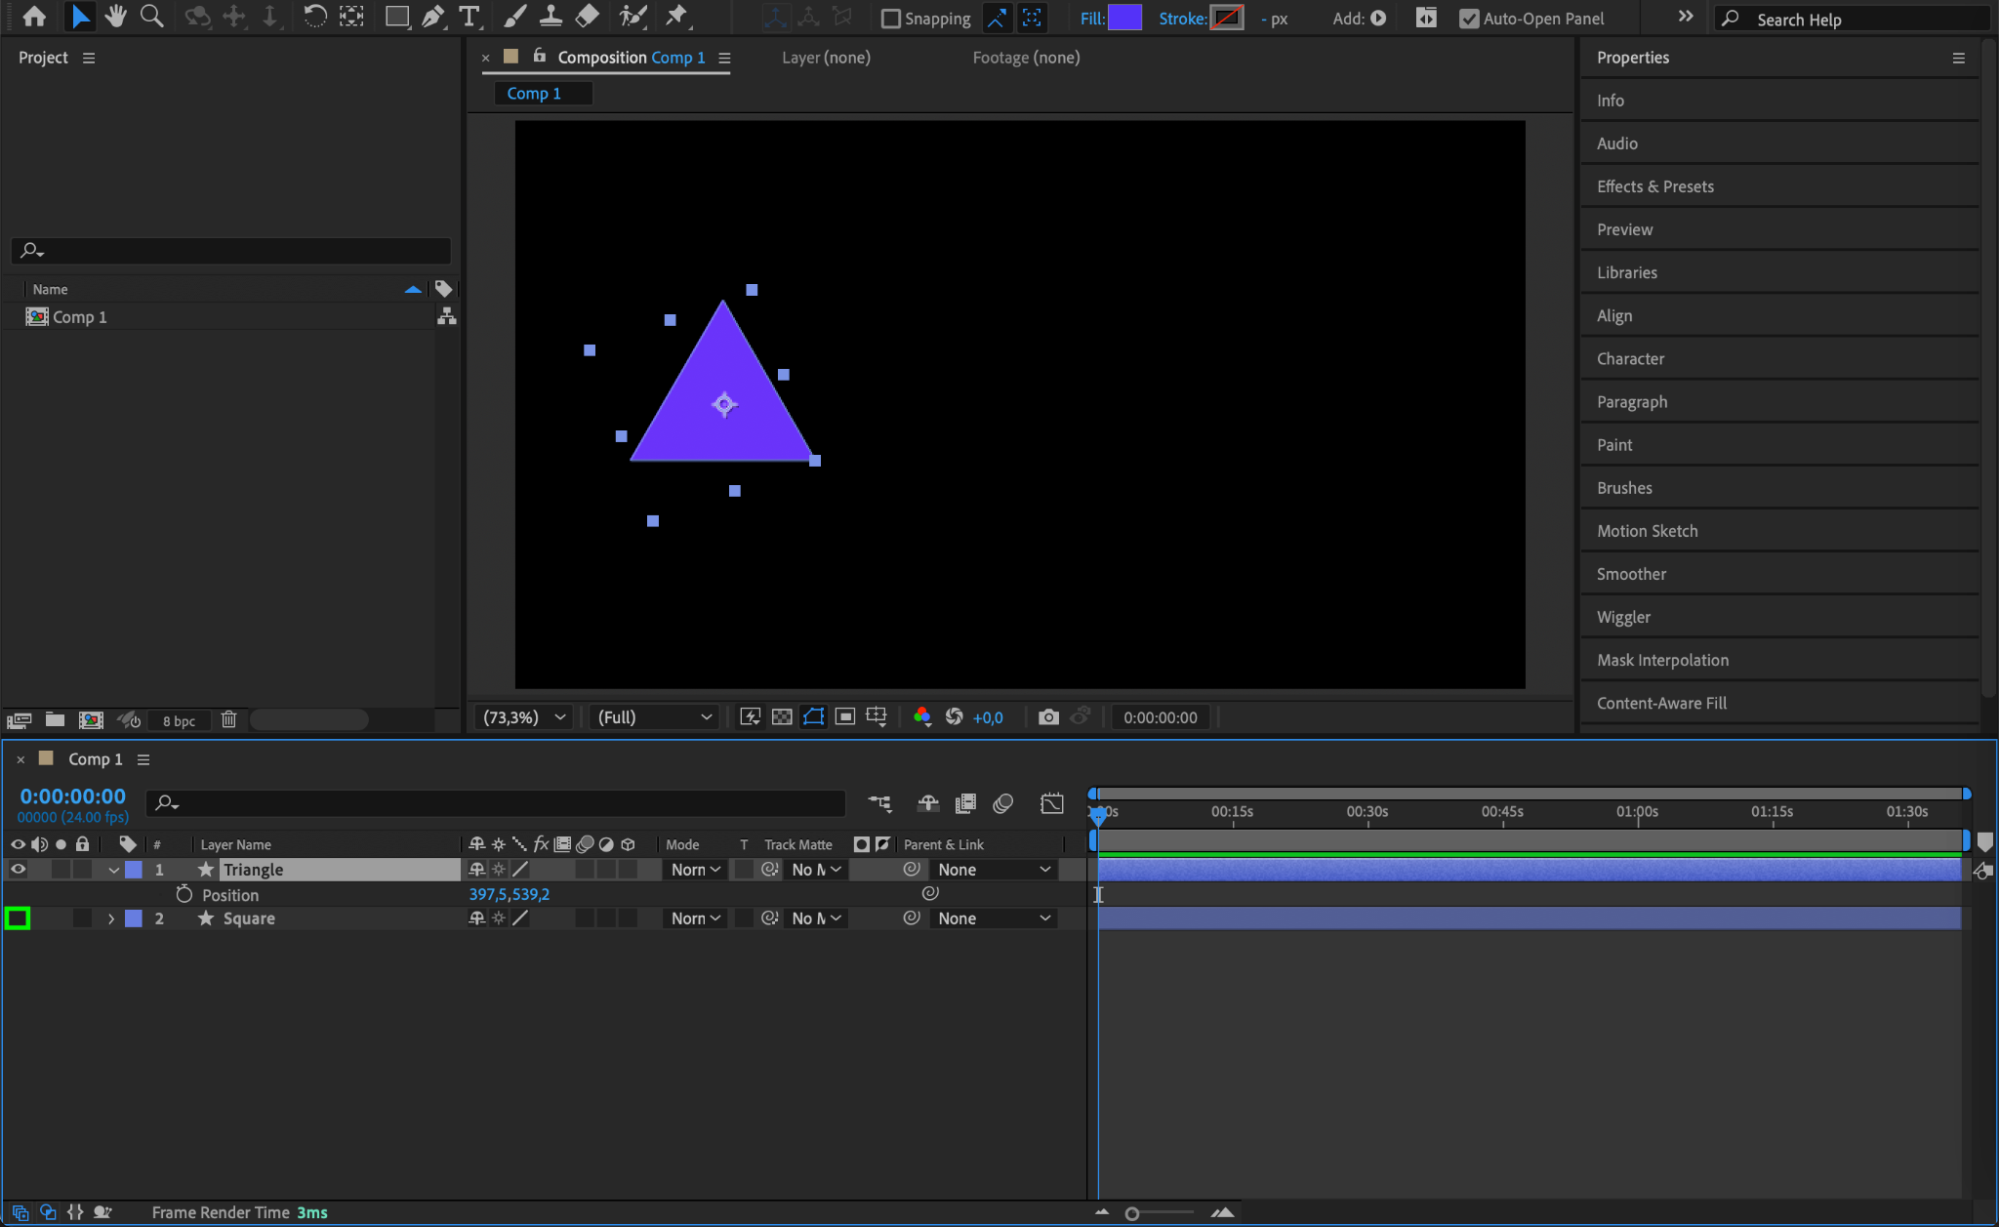Open the Effects & Presets panel
Screen dimensions: 1999x1227
(x=1654, y=186)
